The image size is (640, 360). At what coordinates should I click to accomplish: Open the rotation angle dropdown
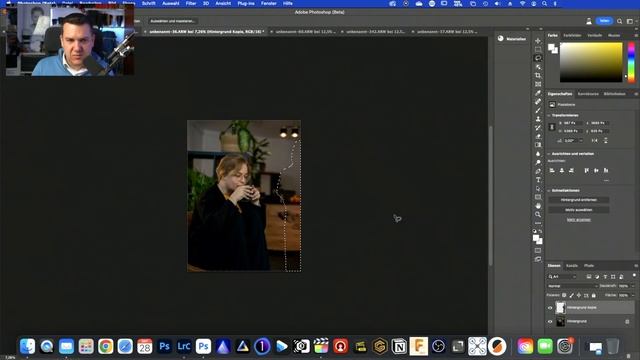(x=581, y=140)
